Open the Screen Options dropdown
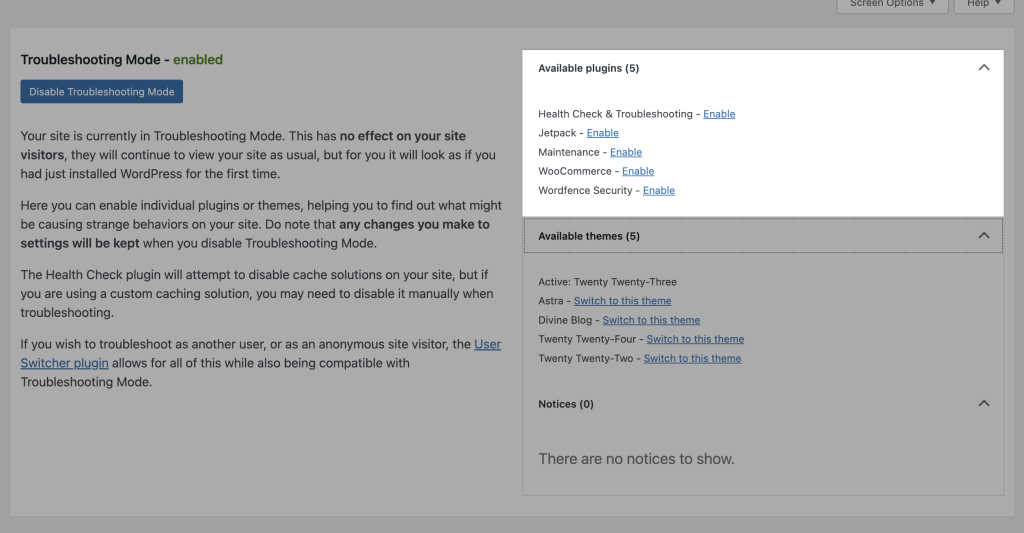This screenshot has width=1024, height=533. pos(892,4)
